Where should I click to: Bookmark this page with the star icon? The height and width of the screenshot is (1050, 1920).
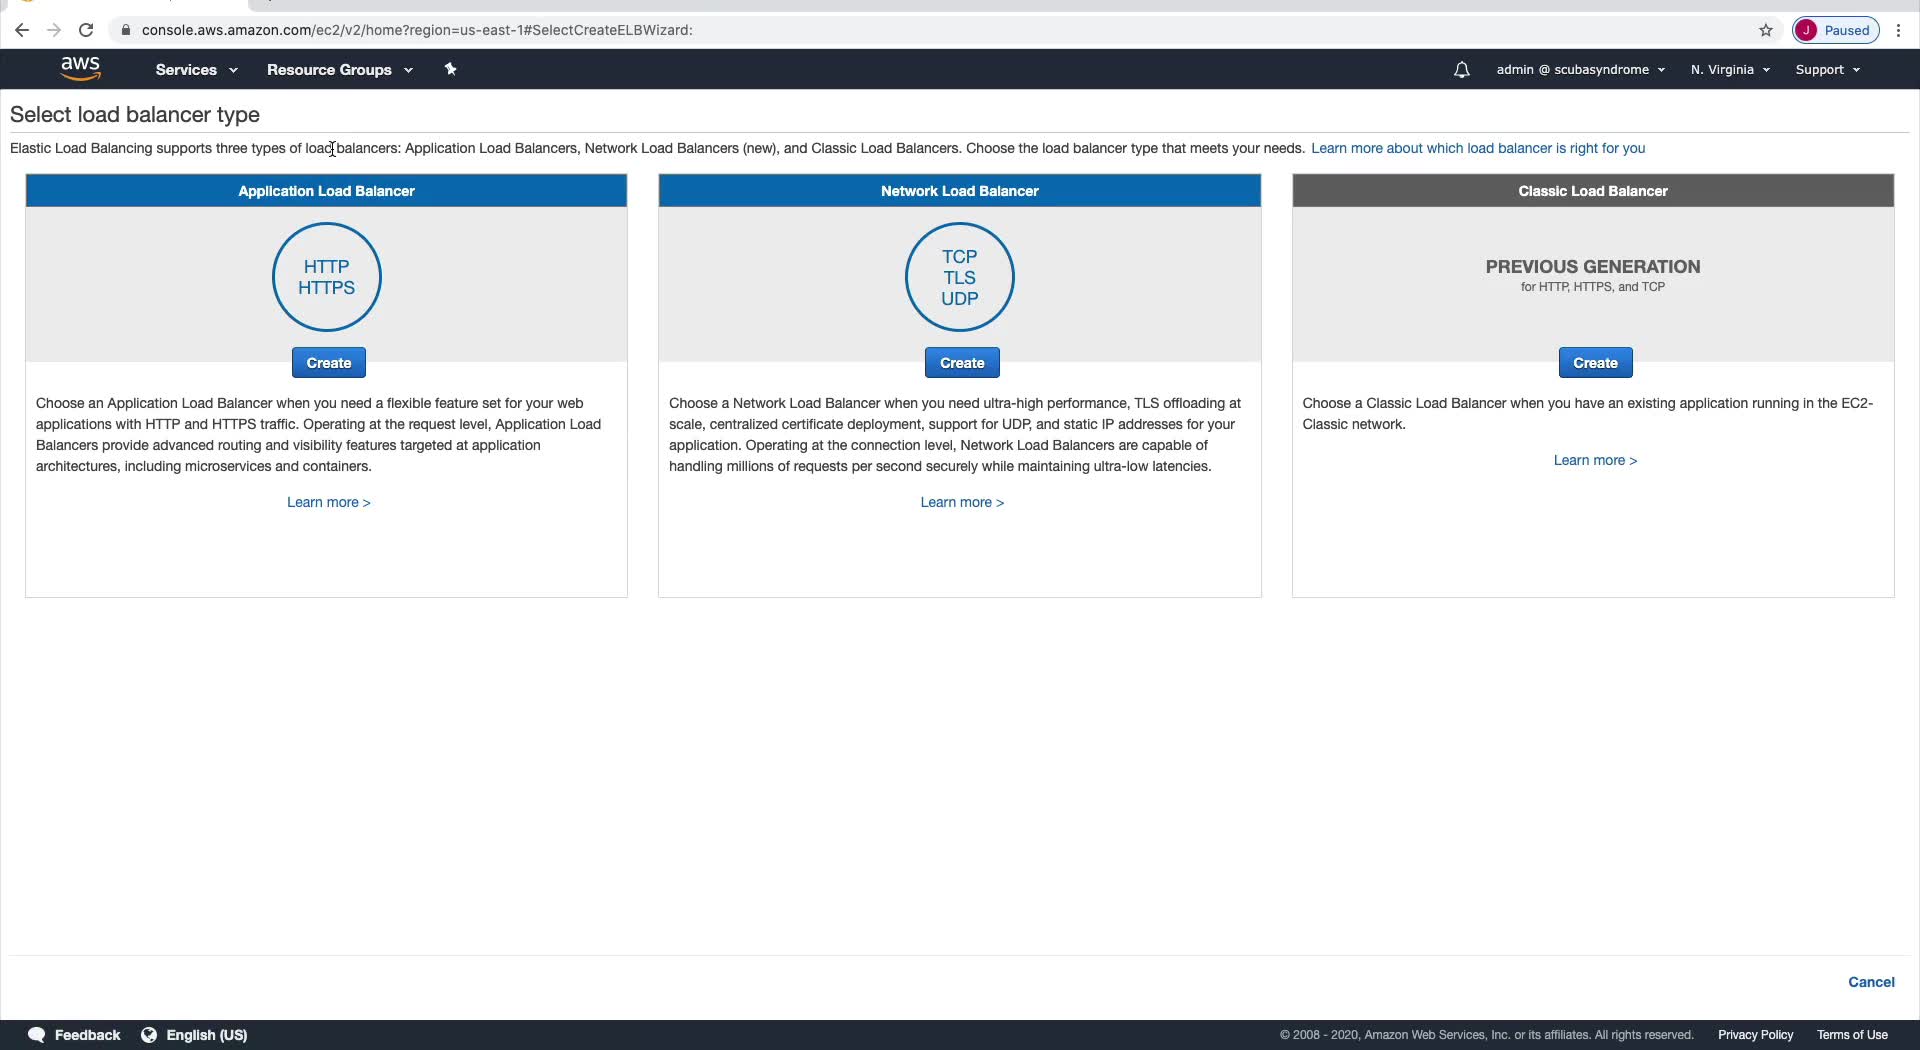coord(1766,30)
